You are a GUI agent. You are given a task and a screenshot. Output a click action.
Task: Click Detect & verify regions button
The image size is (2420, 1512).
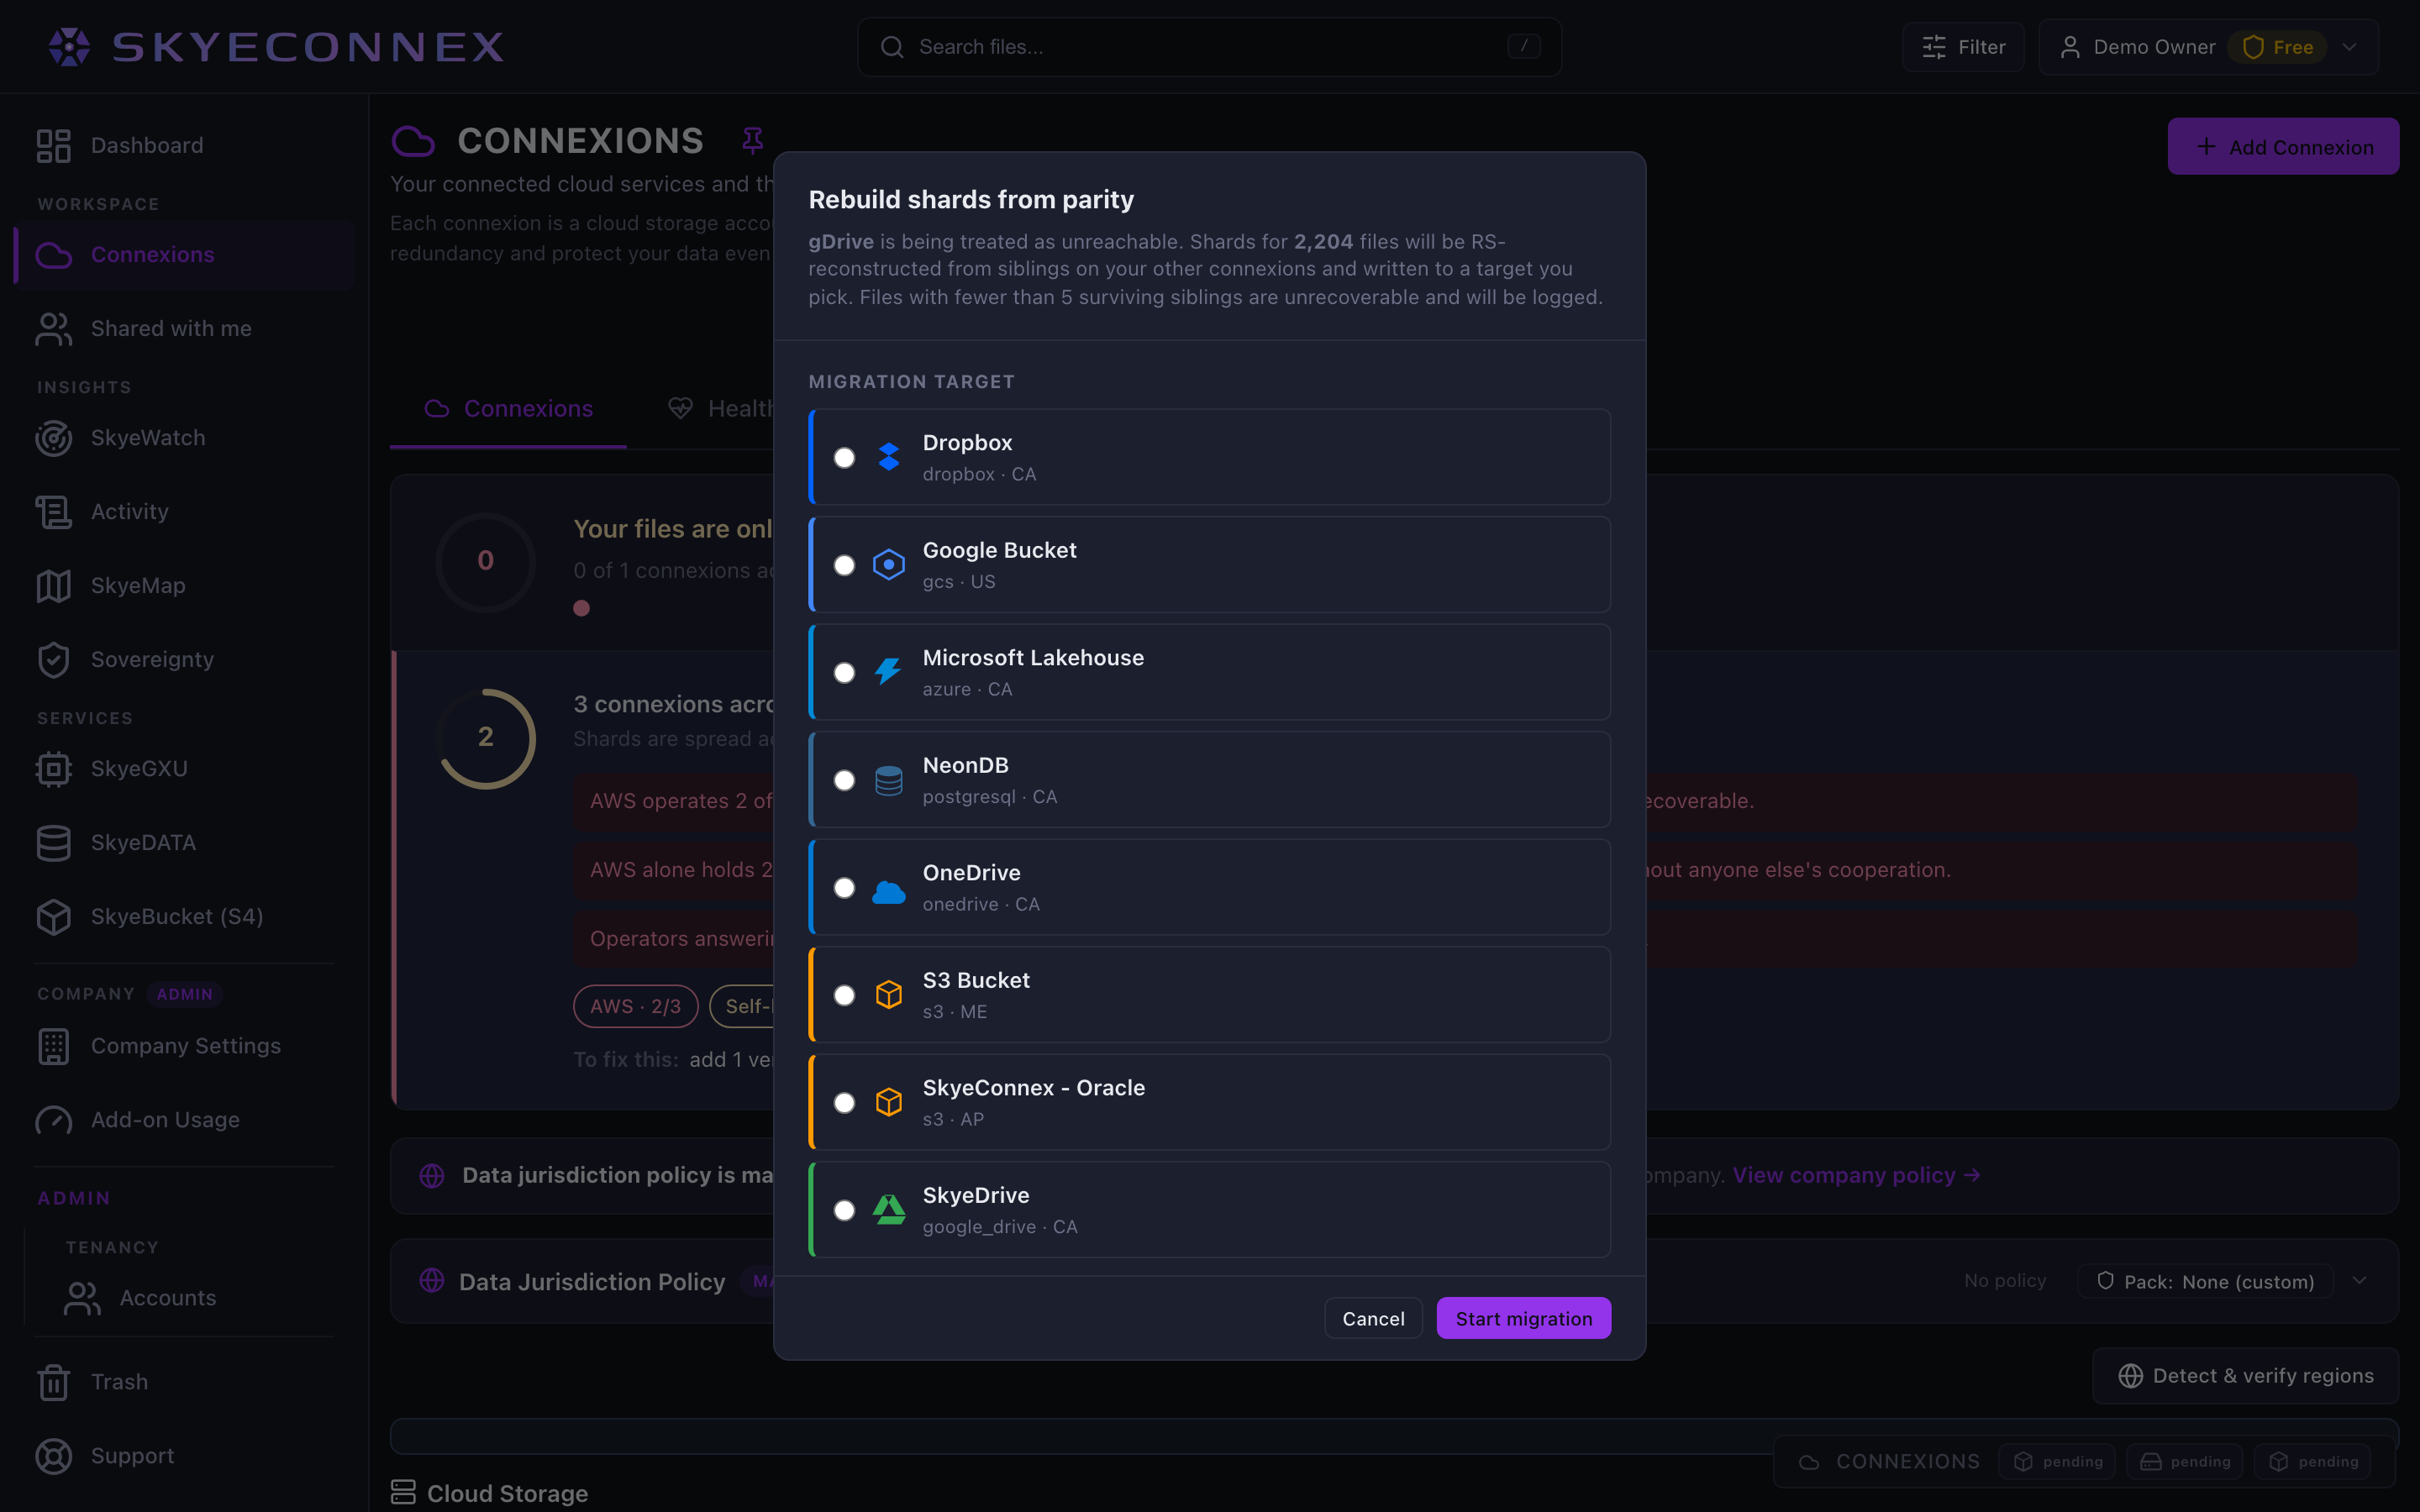pos(2246,1376)
